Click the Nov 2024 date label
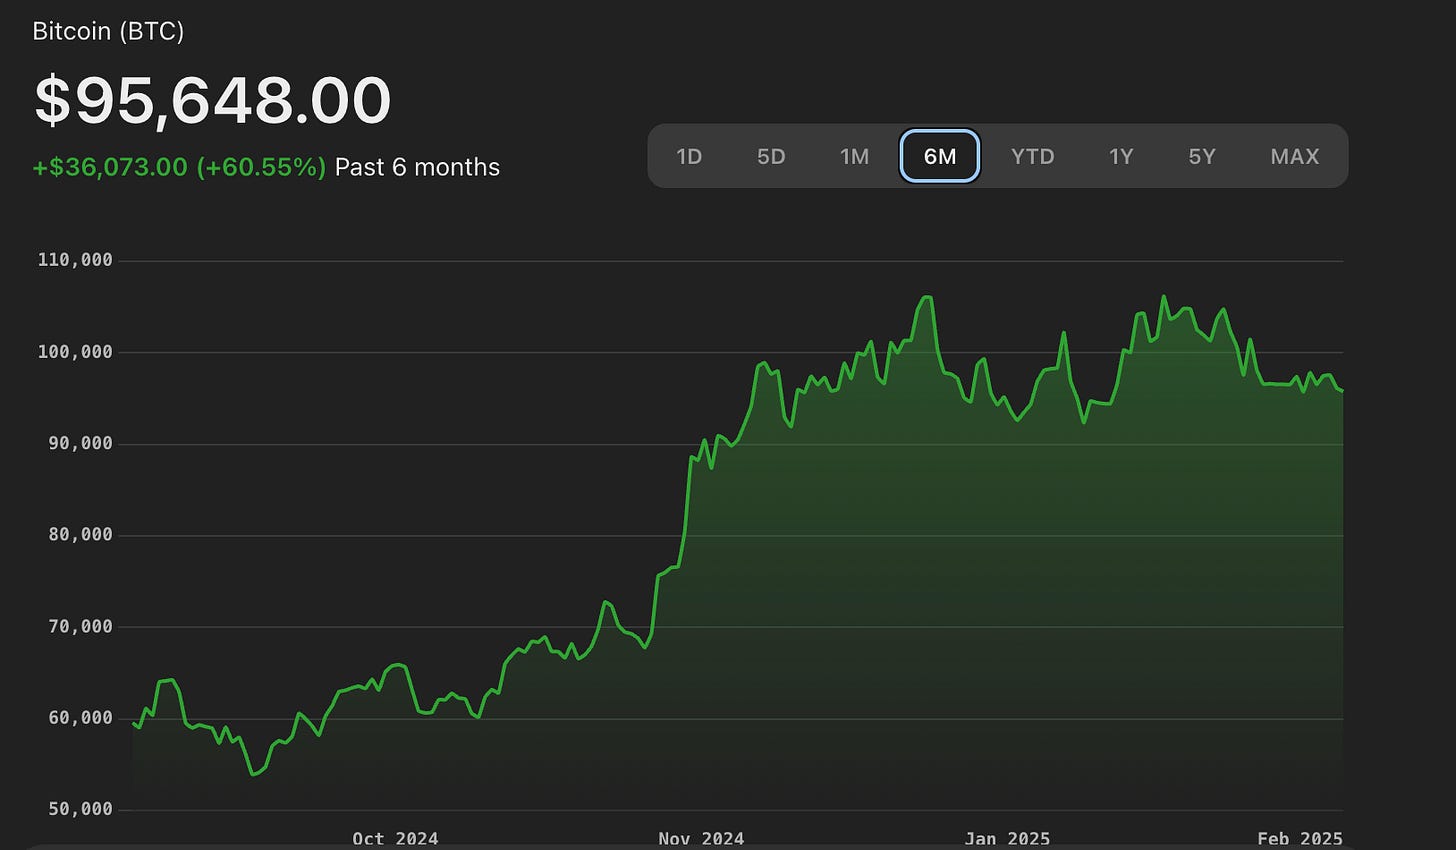Viewport: 1456px width, 850px height. (x=701, y=838)
